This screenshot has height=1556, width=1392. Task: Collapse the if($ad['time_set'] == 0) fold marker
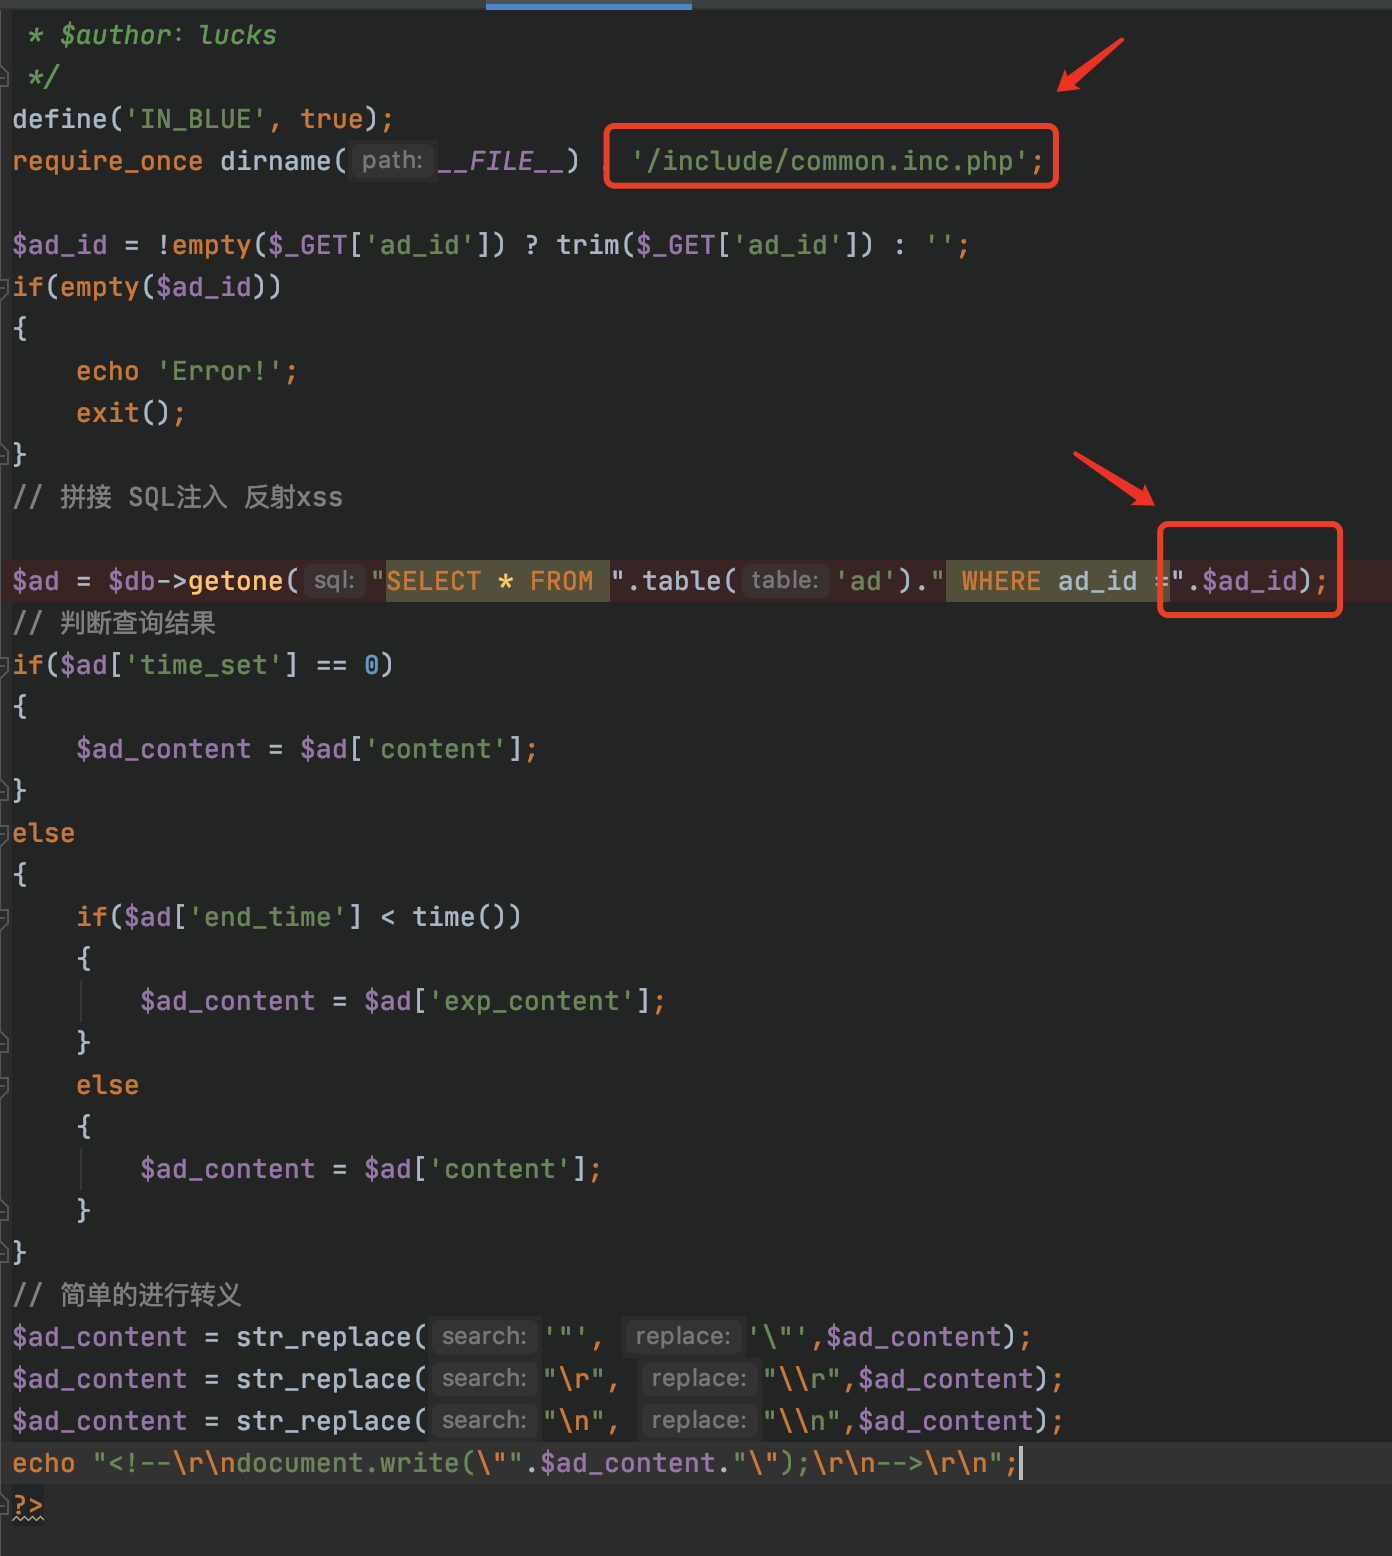point(5,665)
